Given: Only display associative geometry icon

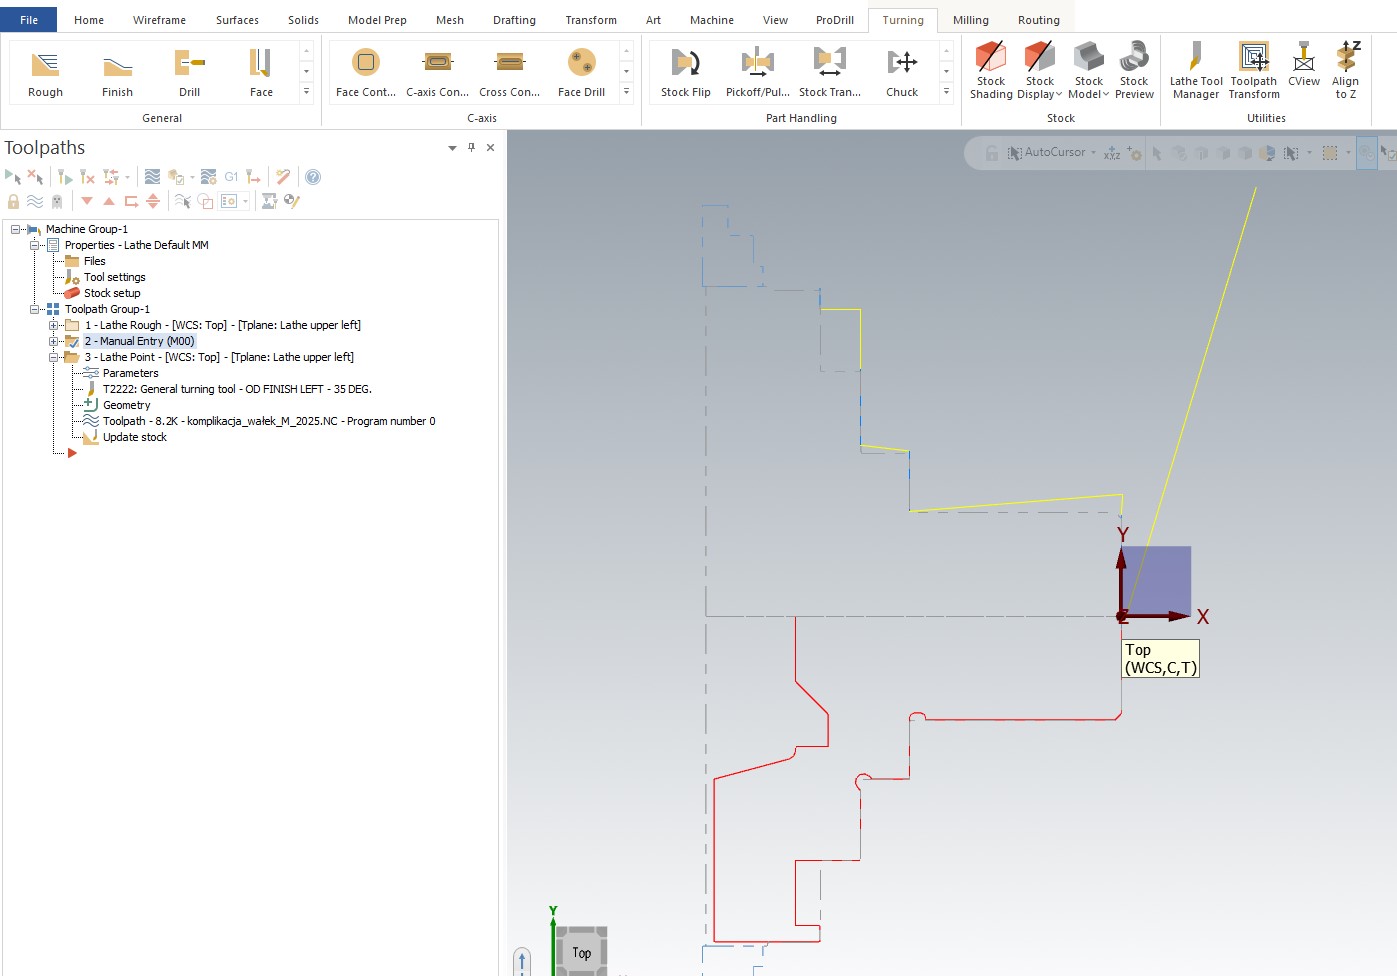Looking at the screenshot, I should [x=205, y=201].
